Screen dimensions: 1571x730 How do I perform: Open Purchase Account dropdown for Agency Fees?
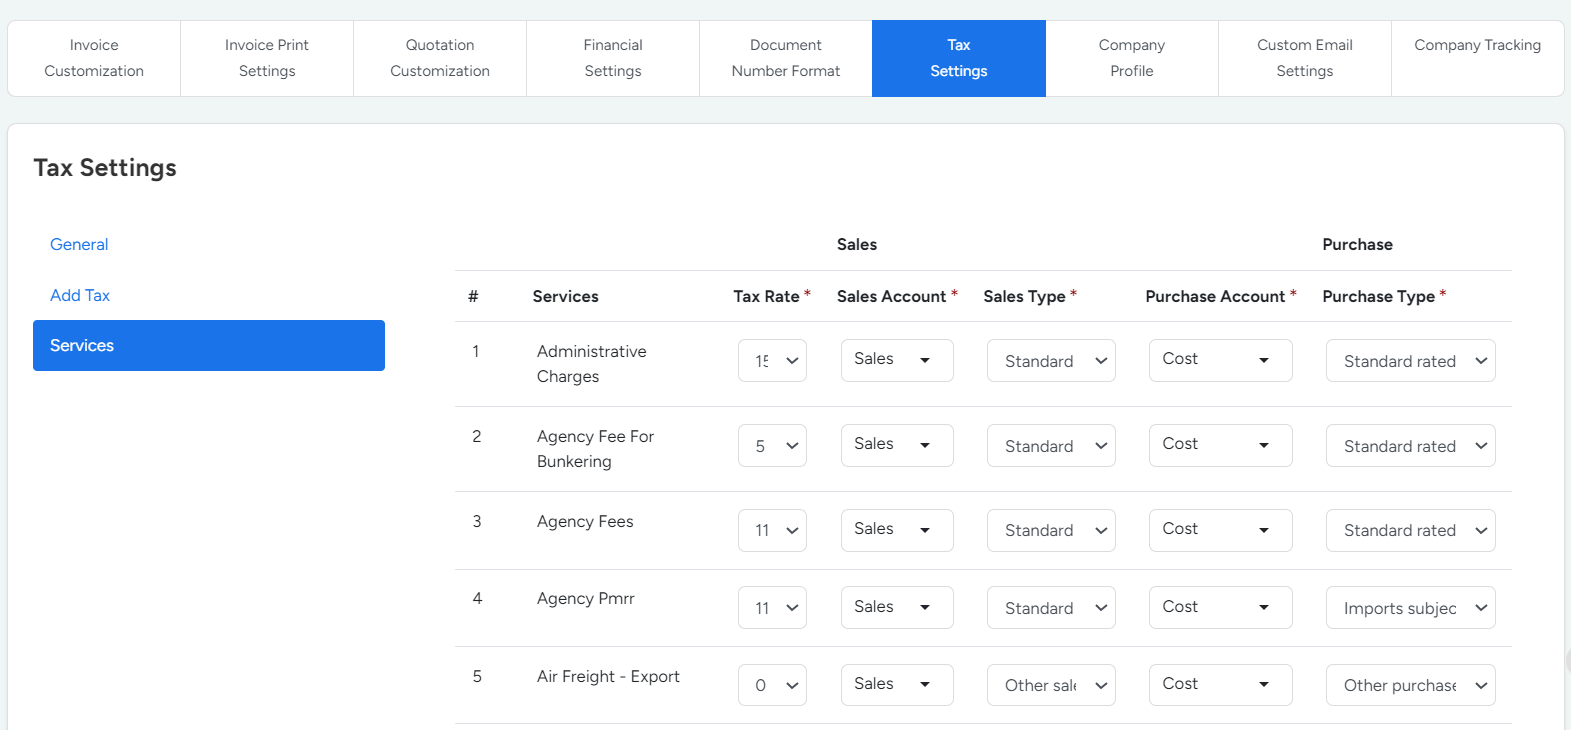1220,530
